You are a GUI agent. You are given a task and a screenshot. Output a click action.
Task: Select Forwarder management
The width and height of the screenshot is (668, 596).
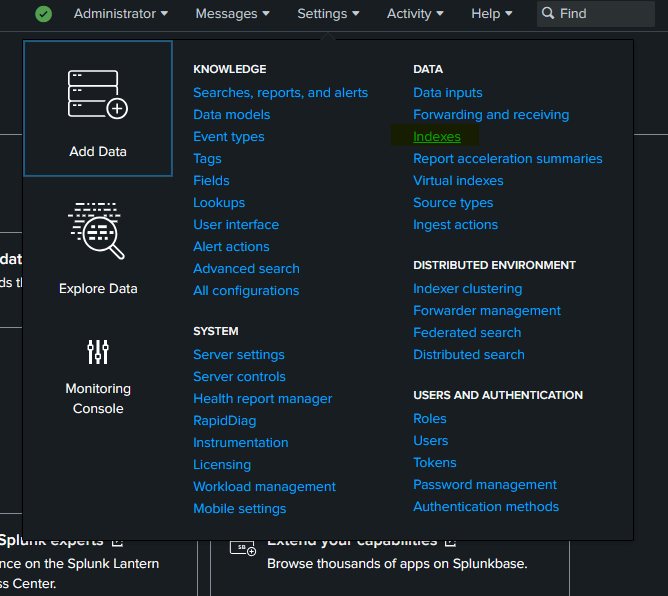[x=487, y=311]
